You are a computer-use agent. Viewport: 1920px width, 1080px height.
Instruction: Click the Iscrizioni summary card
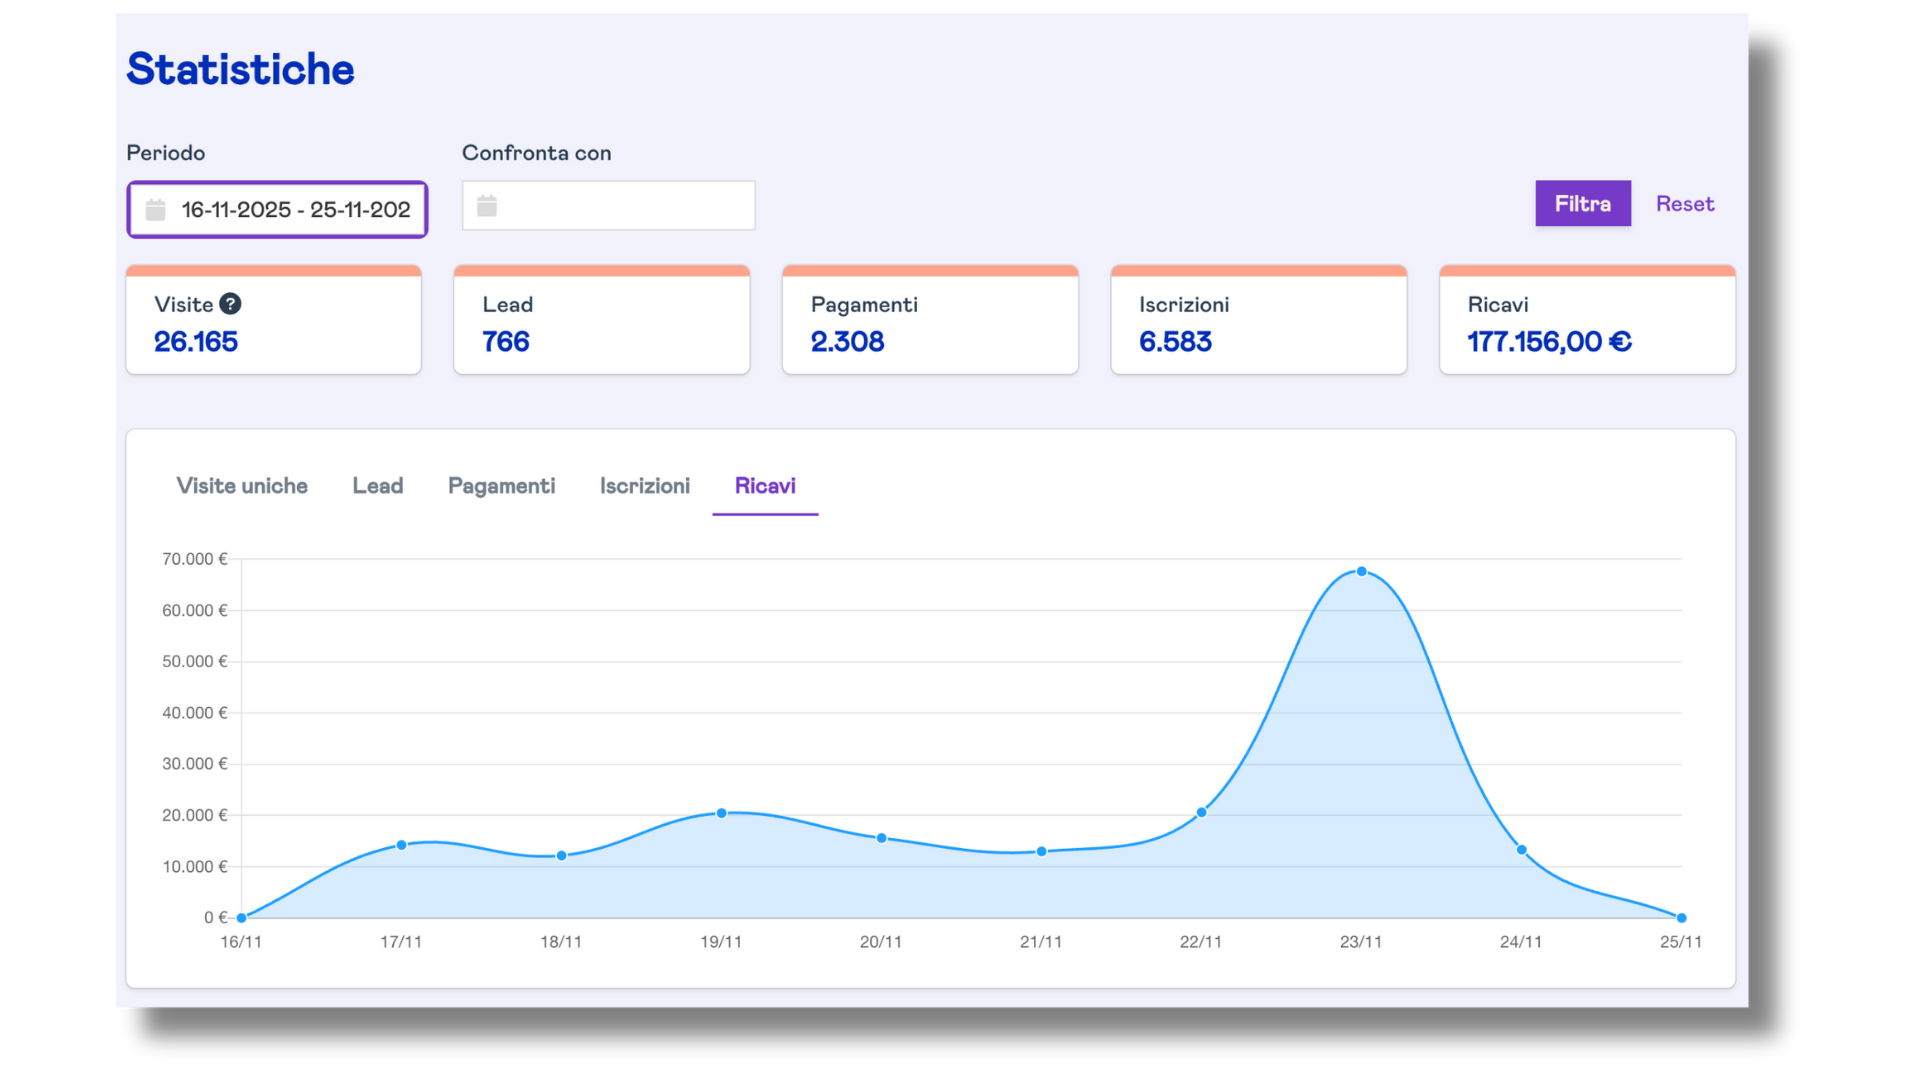pos(1258,324)
